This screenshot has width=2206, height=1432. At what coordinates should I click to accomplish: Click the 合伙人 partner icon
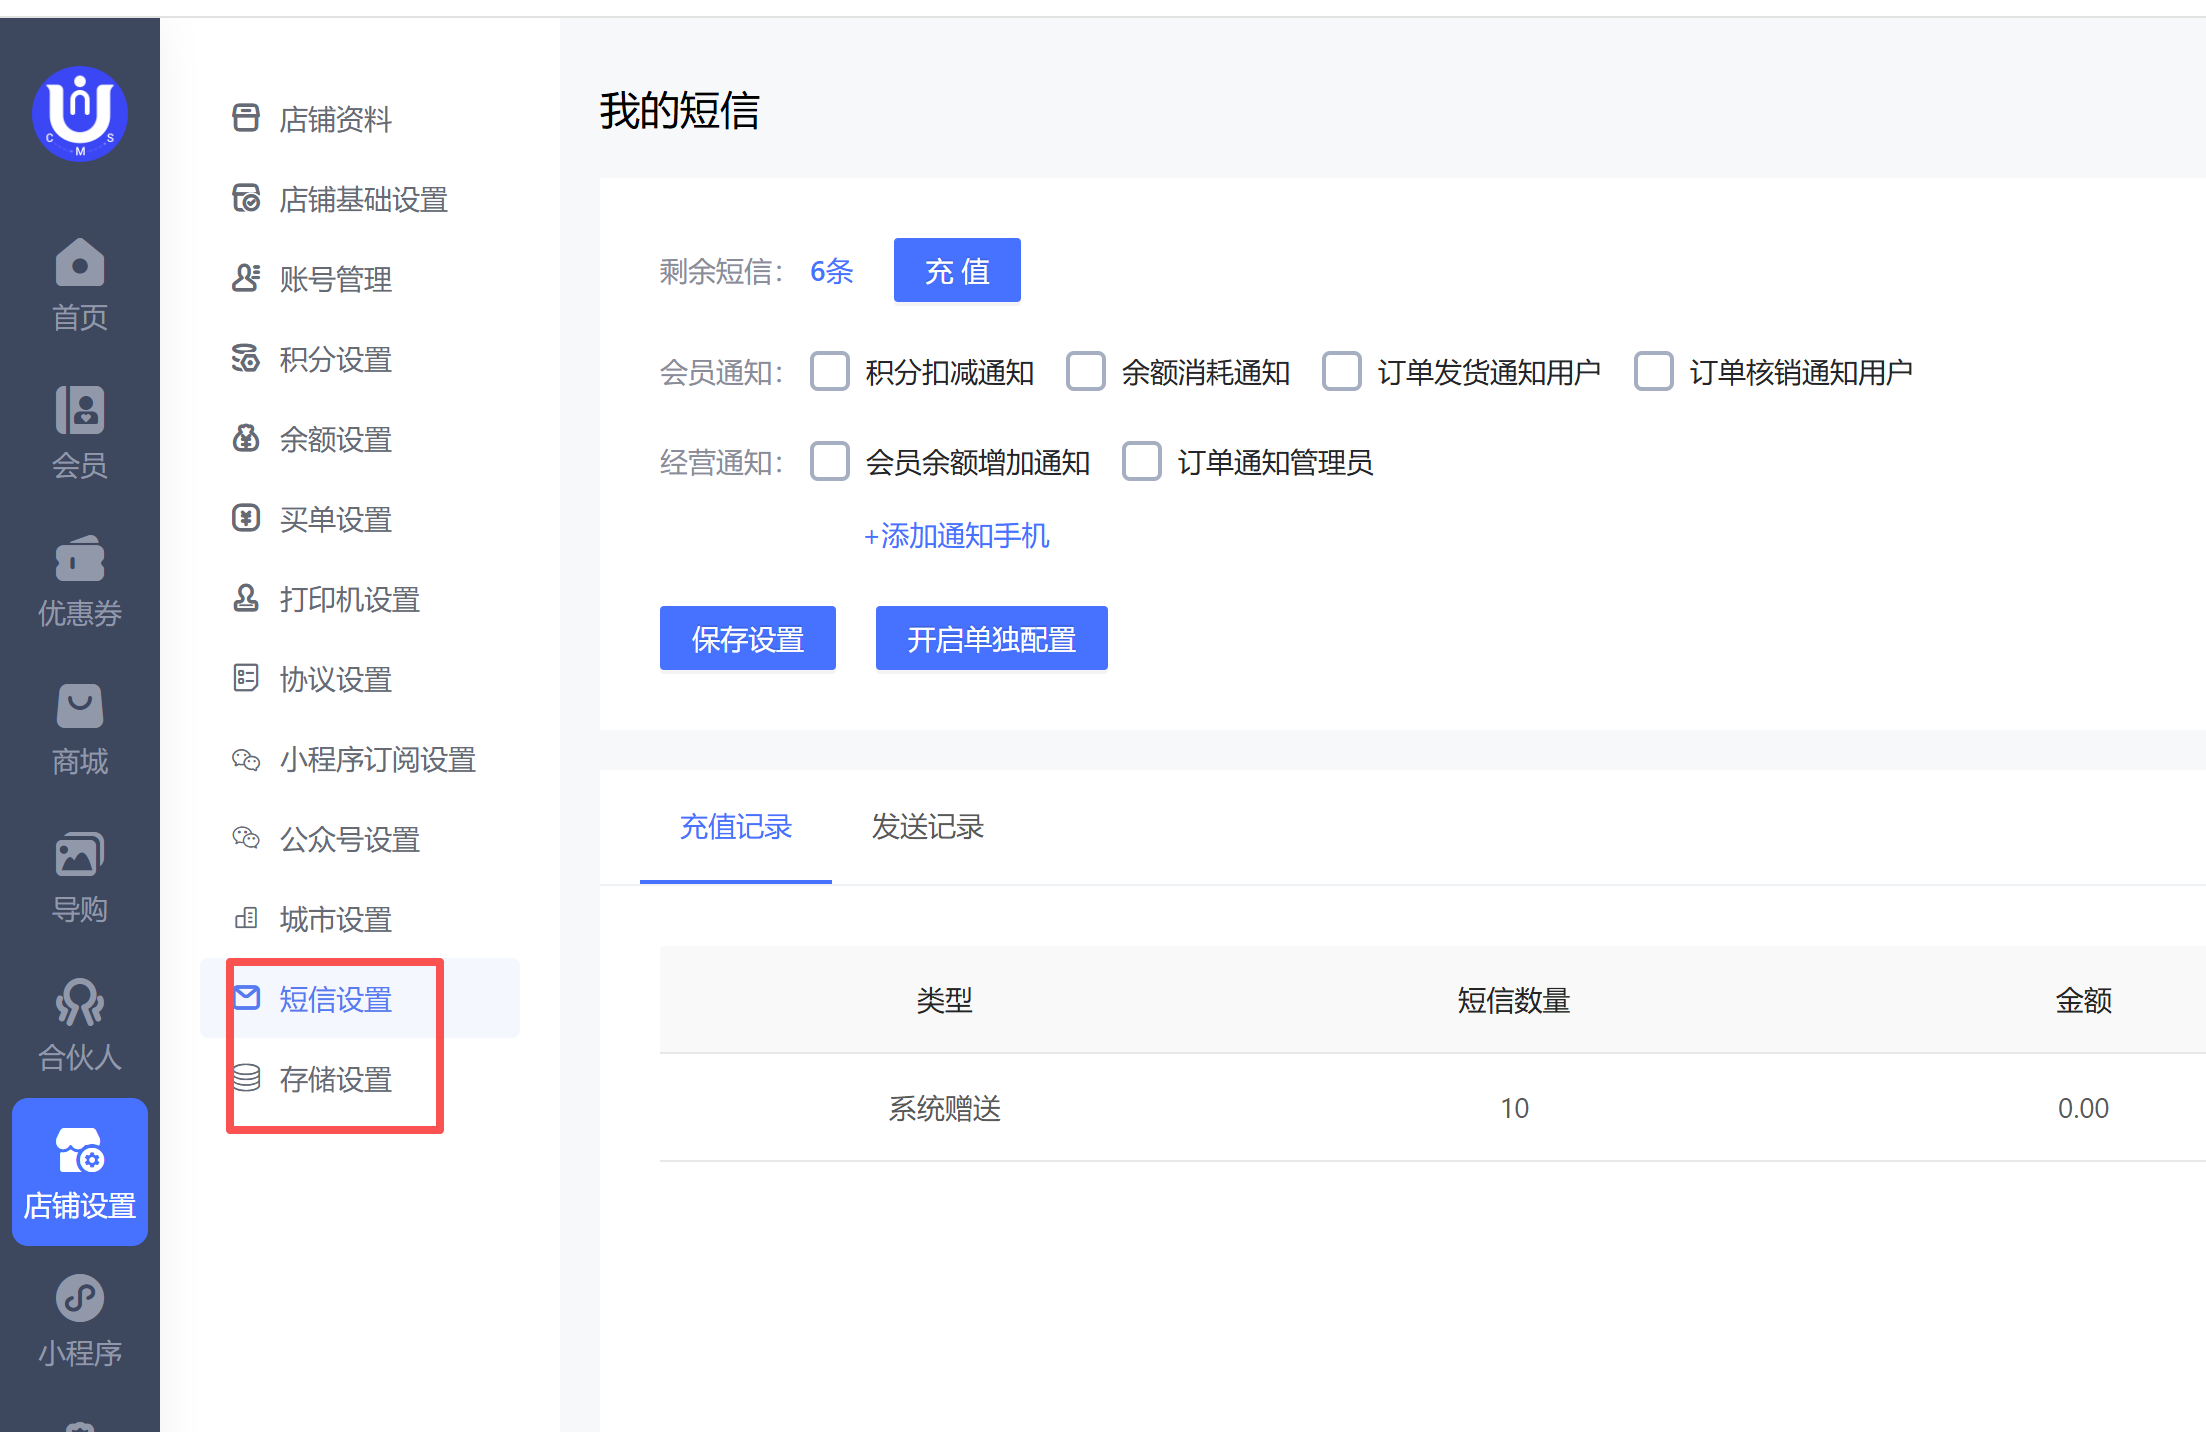tap(80, 1002)
